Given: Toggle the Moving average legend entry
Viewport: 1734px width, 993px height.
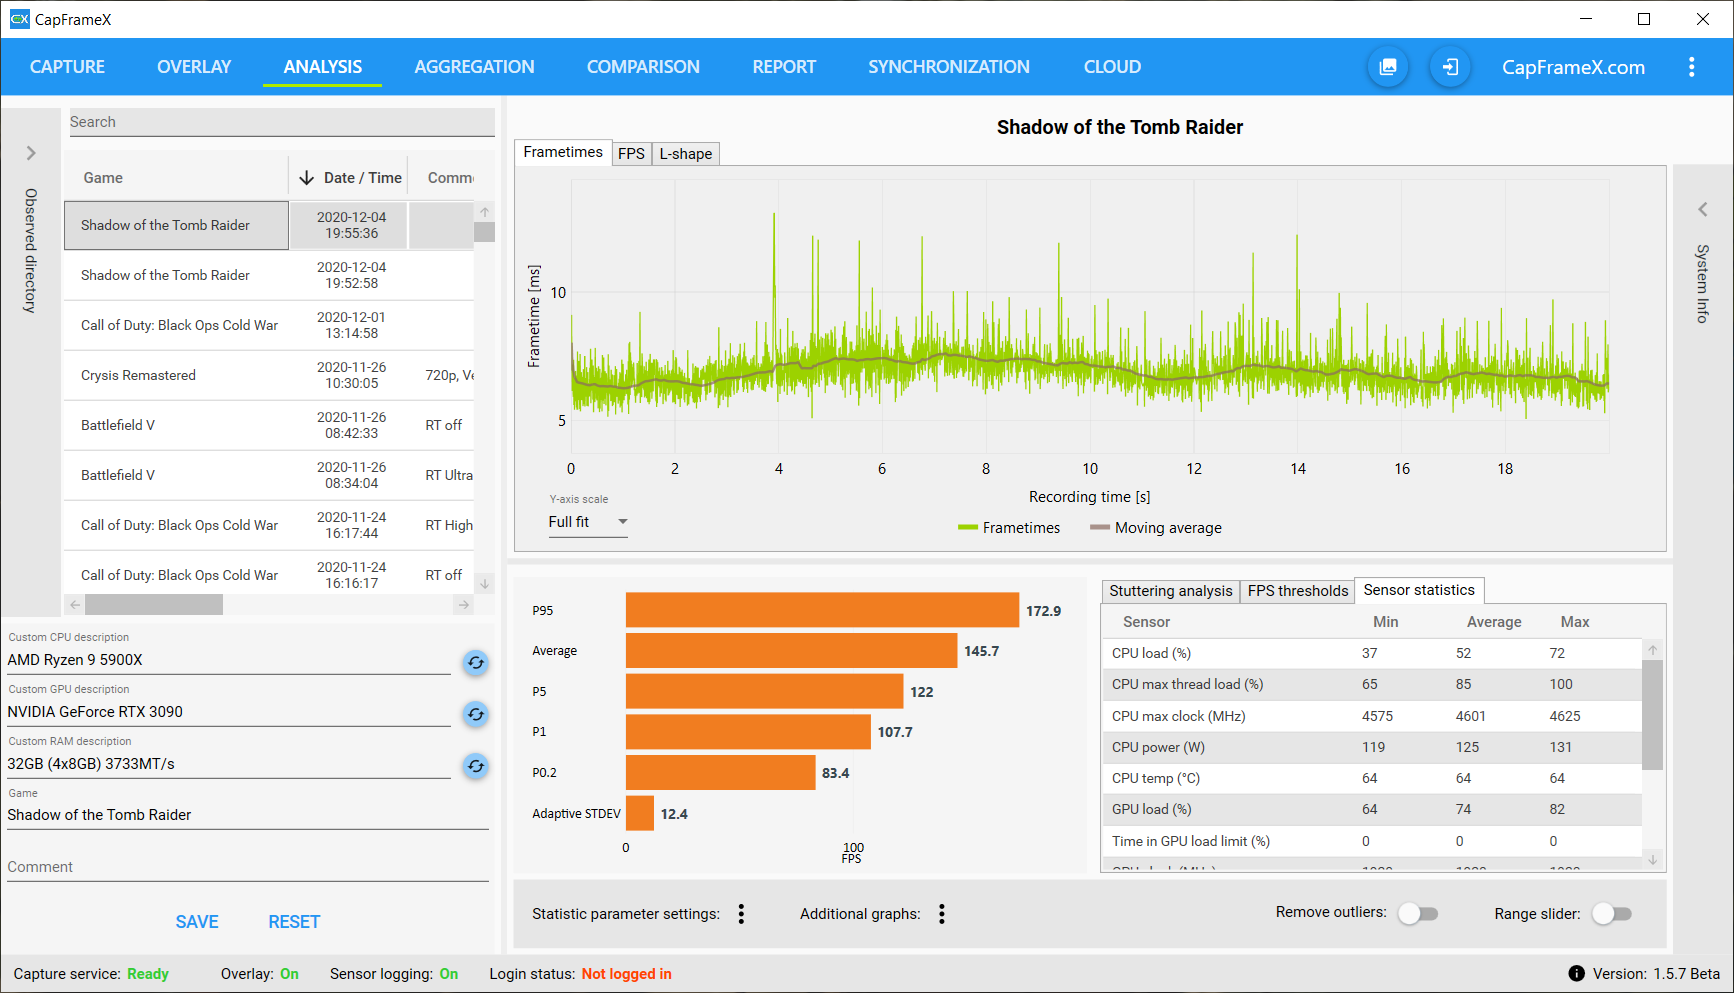Looking at the screenshot, I should coord(1156,528).
